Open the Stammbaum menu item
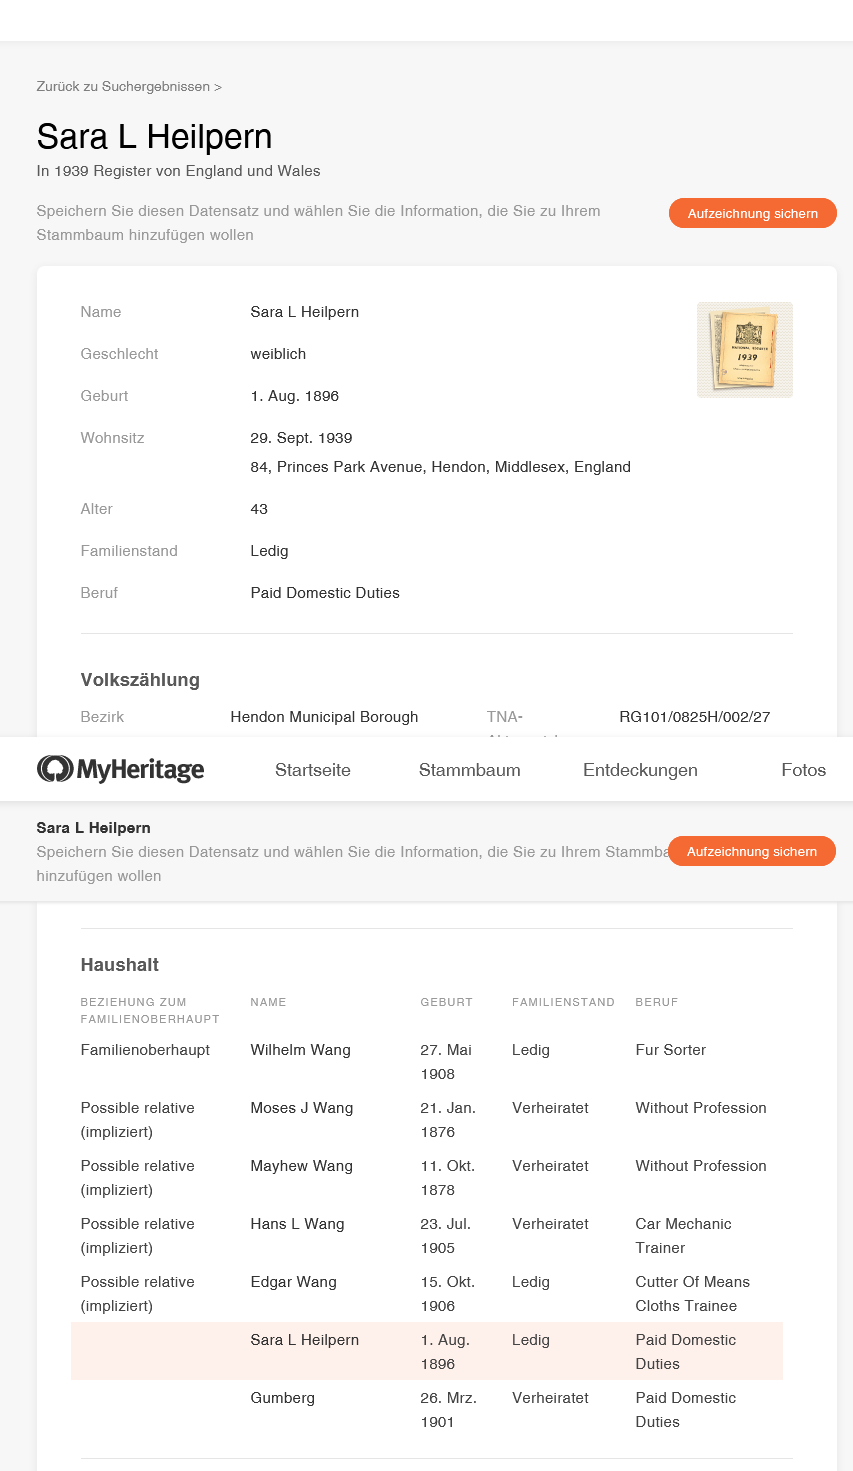853x1471 pixels. coord(469,770)
